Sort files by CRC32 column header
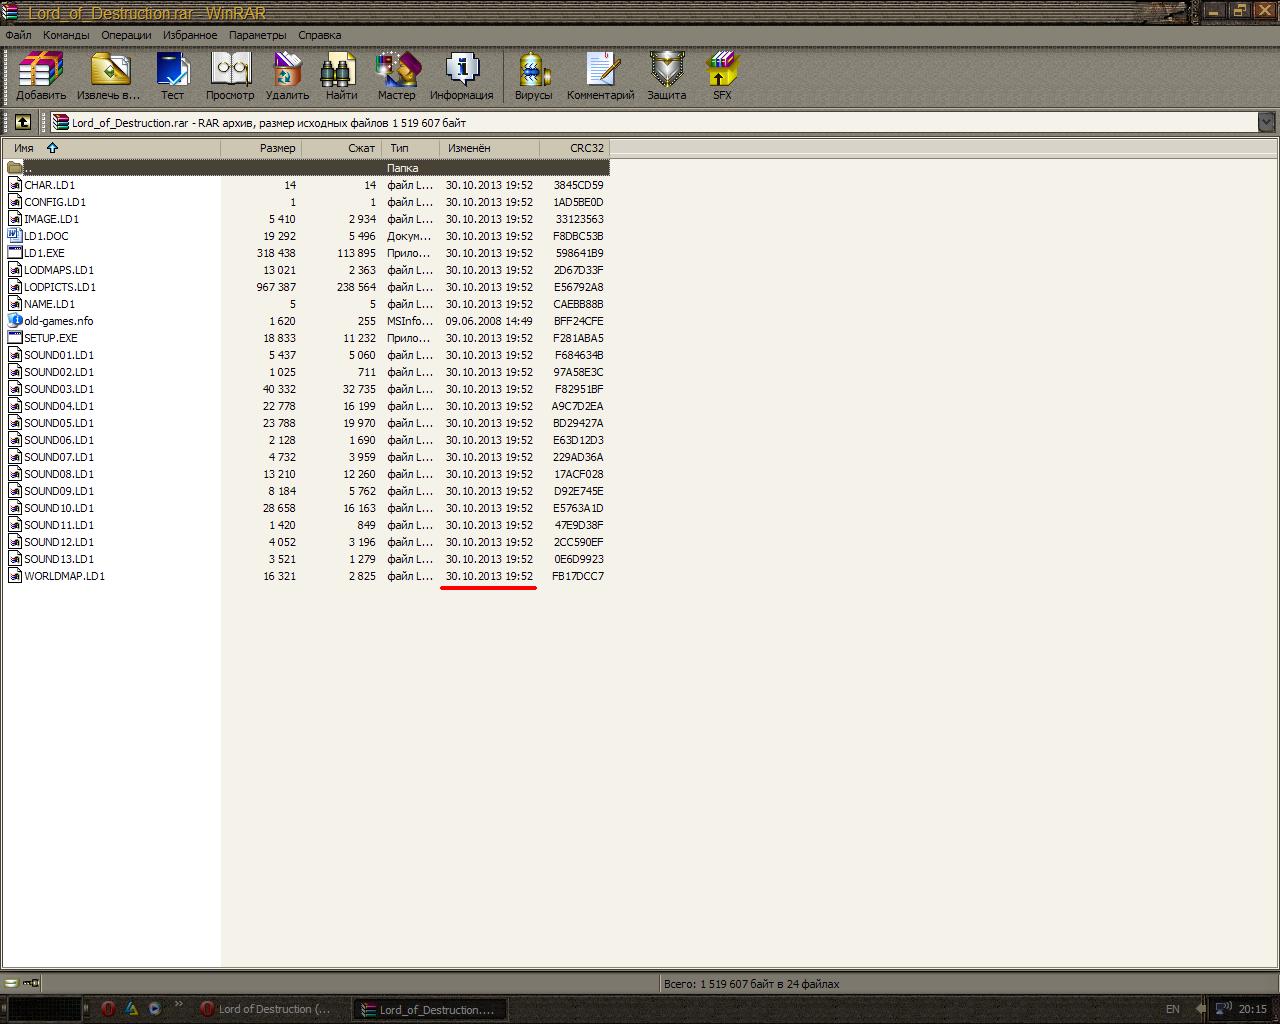 pyautogui.click(x=574, y=148)
